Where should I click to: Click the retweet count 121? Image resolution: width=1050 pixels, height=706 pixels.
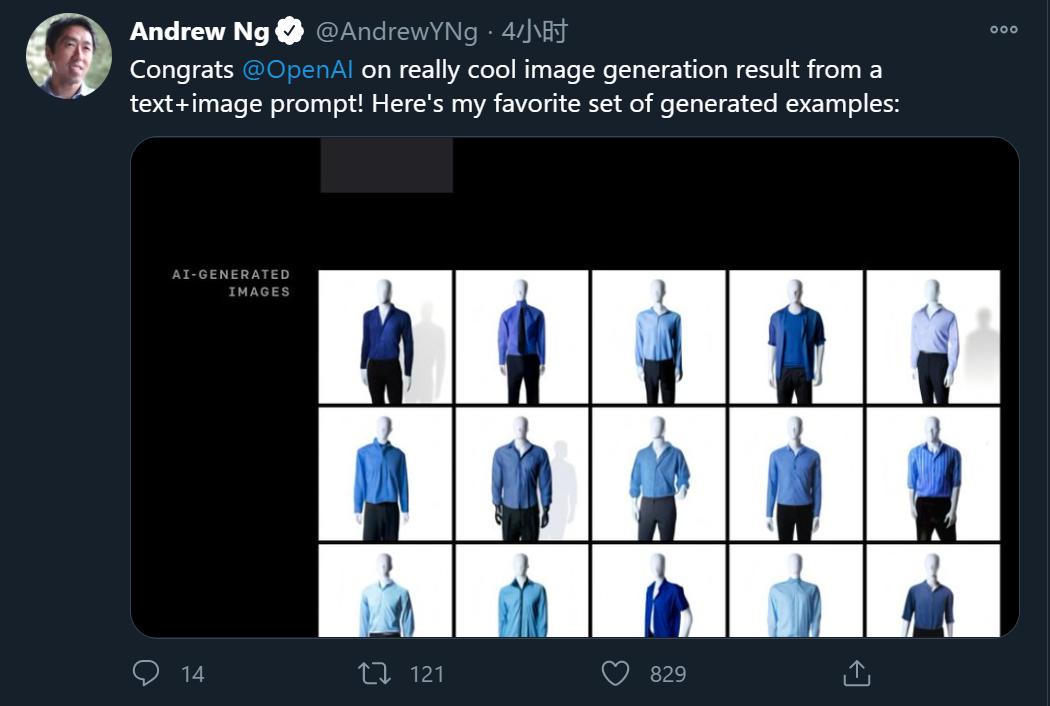coord(427,674)
